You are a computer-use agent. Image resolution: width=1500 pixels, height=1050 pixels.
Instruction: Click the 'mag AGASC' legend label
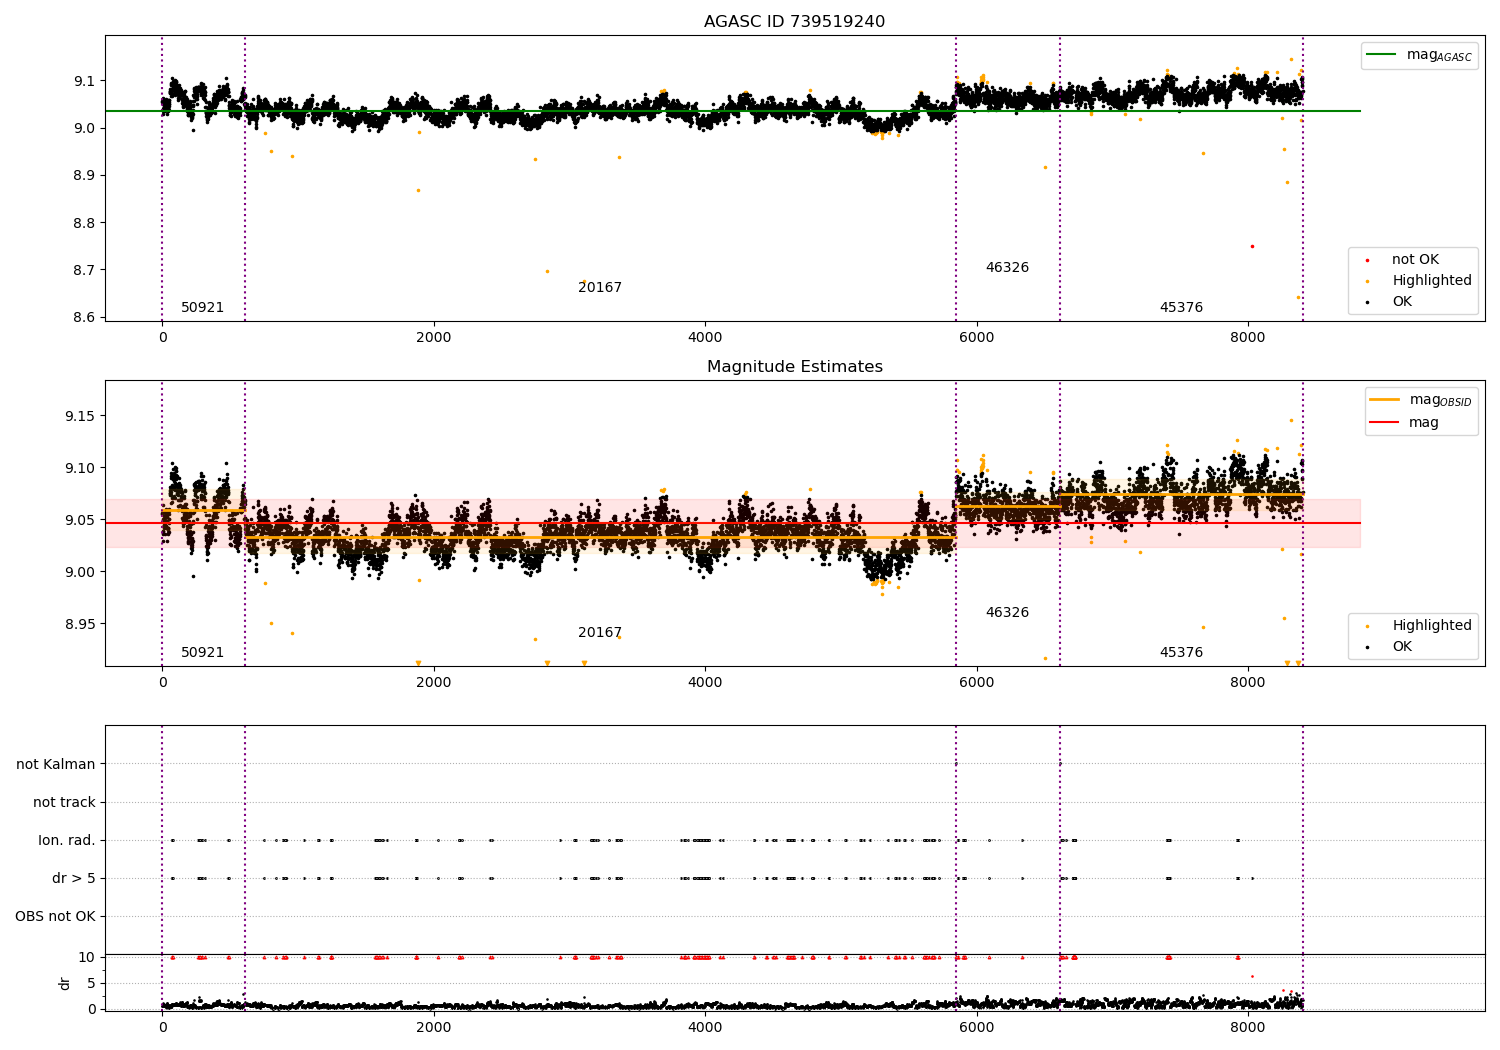[x=1439, y=55]
